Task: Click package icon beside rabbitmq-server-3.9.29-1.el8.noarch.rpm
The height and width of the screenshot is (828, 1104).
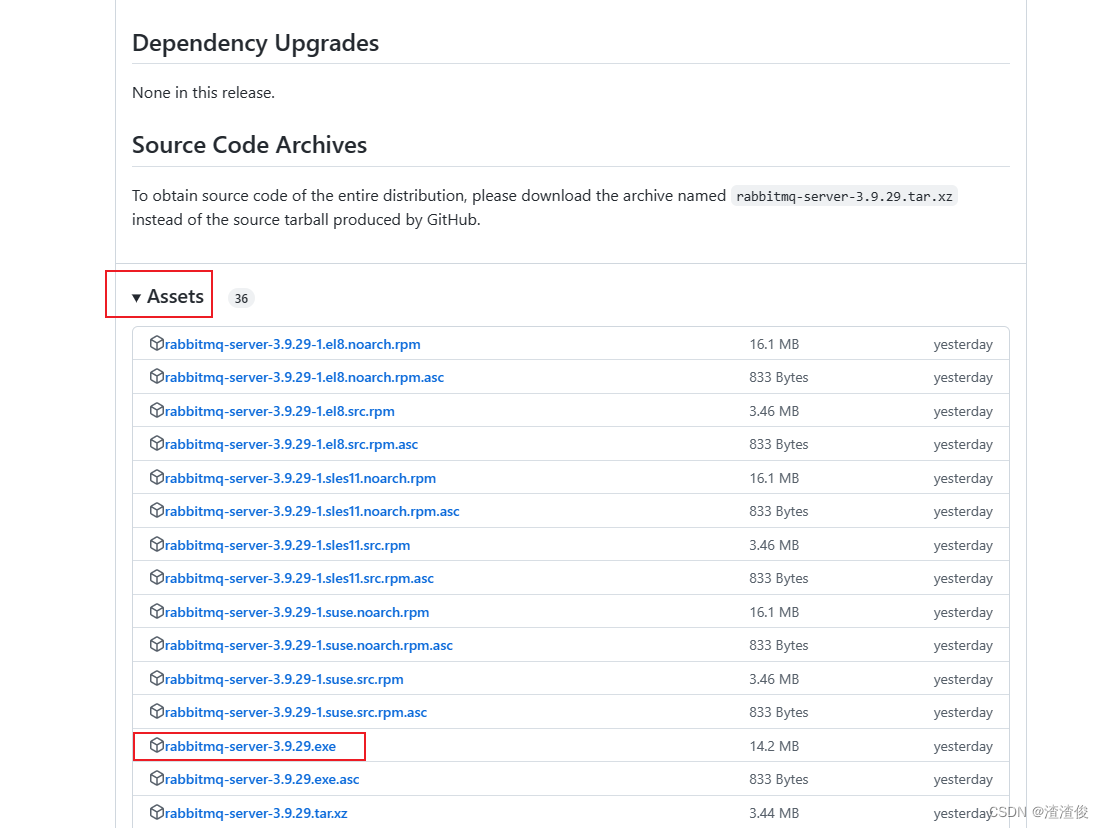Action: tap(156, 343)
